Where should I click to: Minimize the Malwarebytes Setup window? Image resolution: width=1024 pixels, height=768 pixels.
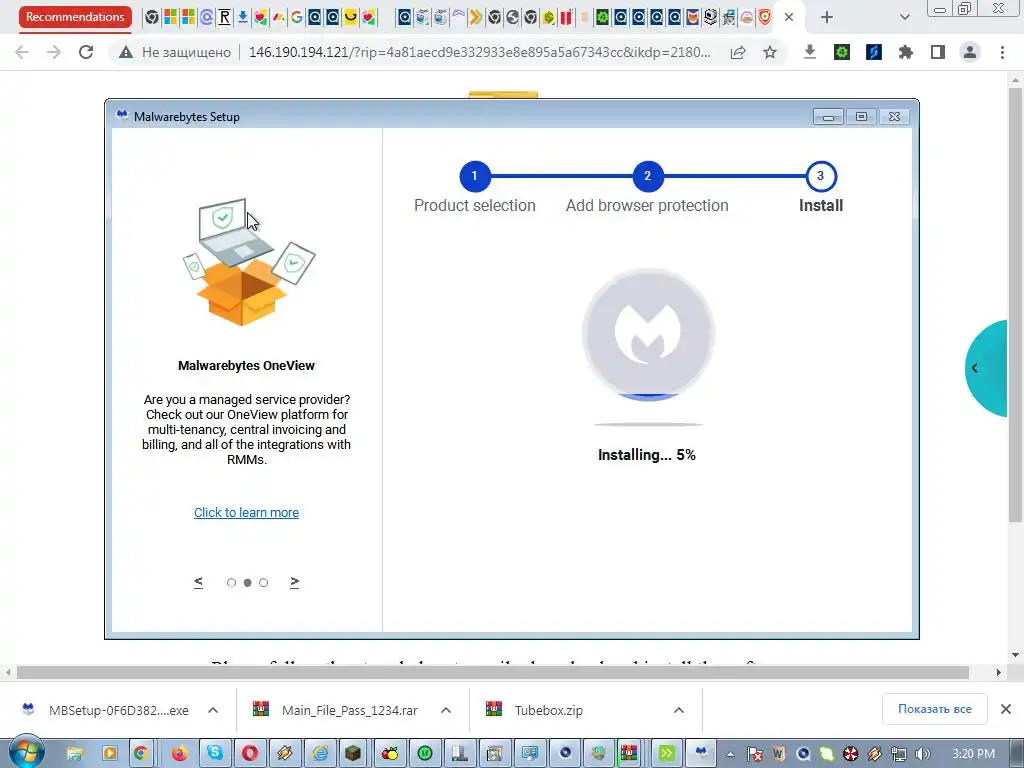828,117
